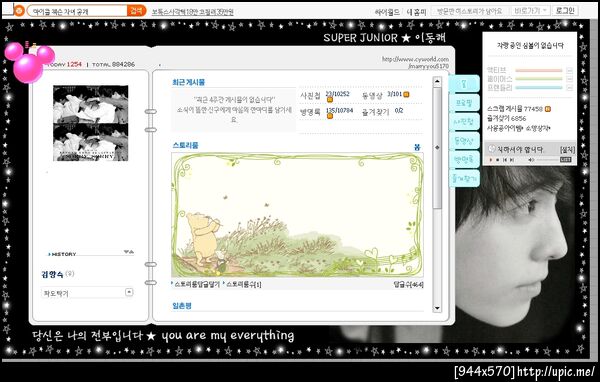Stop the background music
The image size is (600, 382).
497,160
